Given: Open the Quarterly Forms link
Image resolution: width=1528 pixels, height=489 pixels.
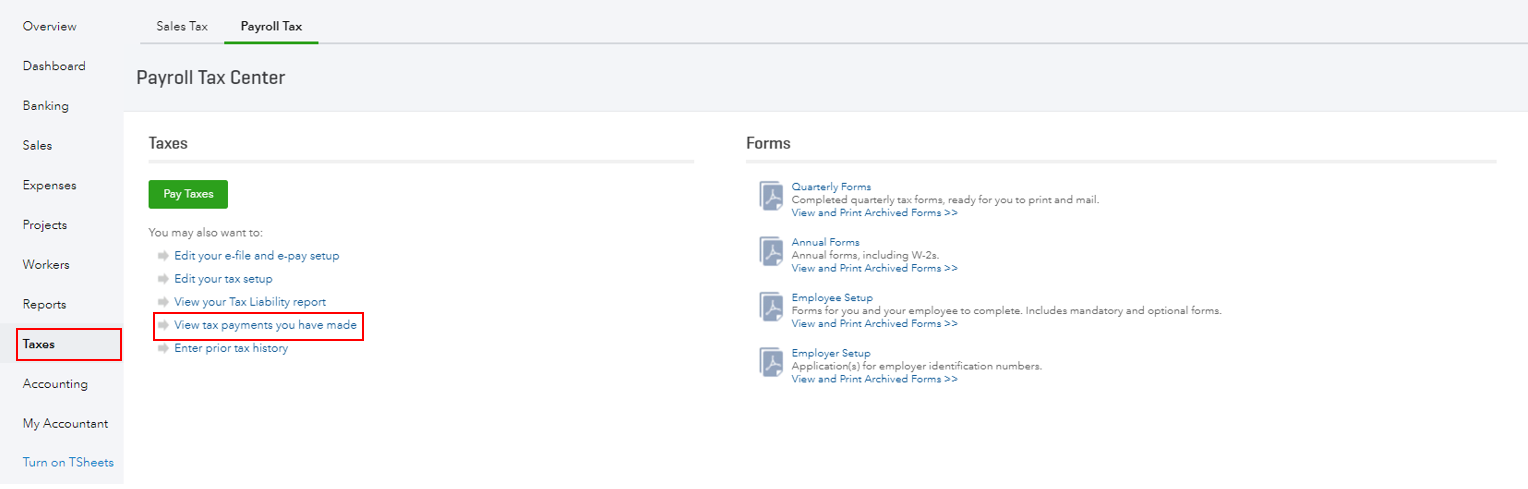Looking at the screenshot, I should click(831, 187).
